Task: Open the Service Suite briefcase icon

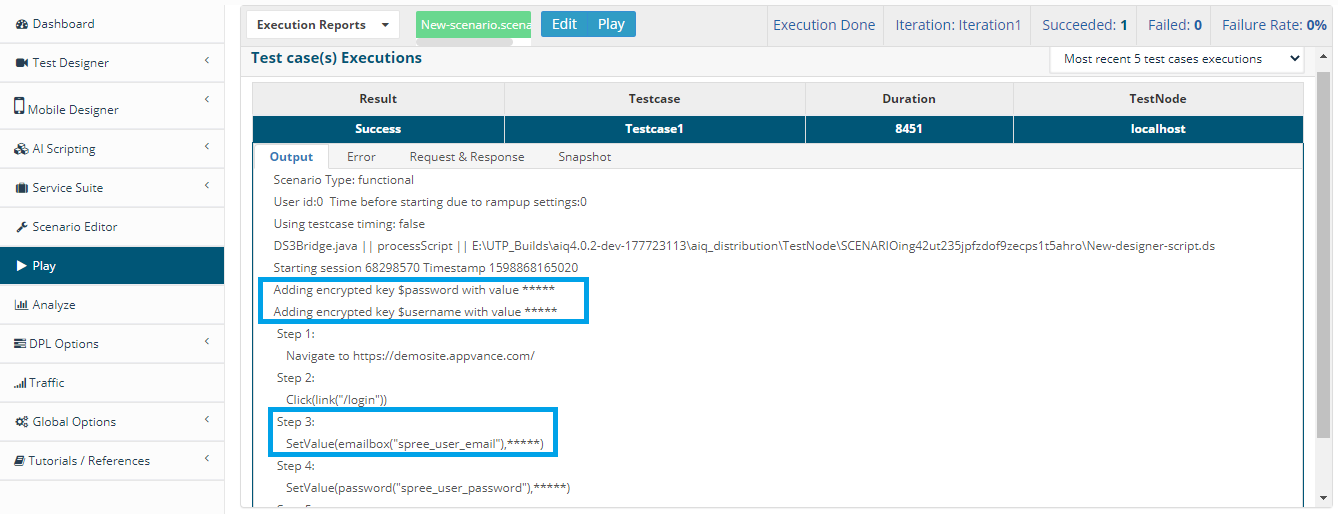Action: 22,188
